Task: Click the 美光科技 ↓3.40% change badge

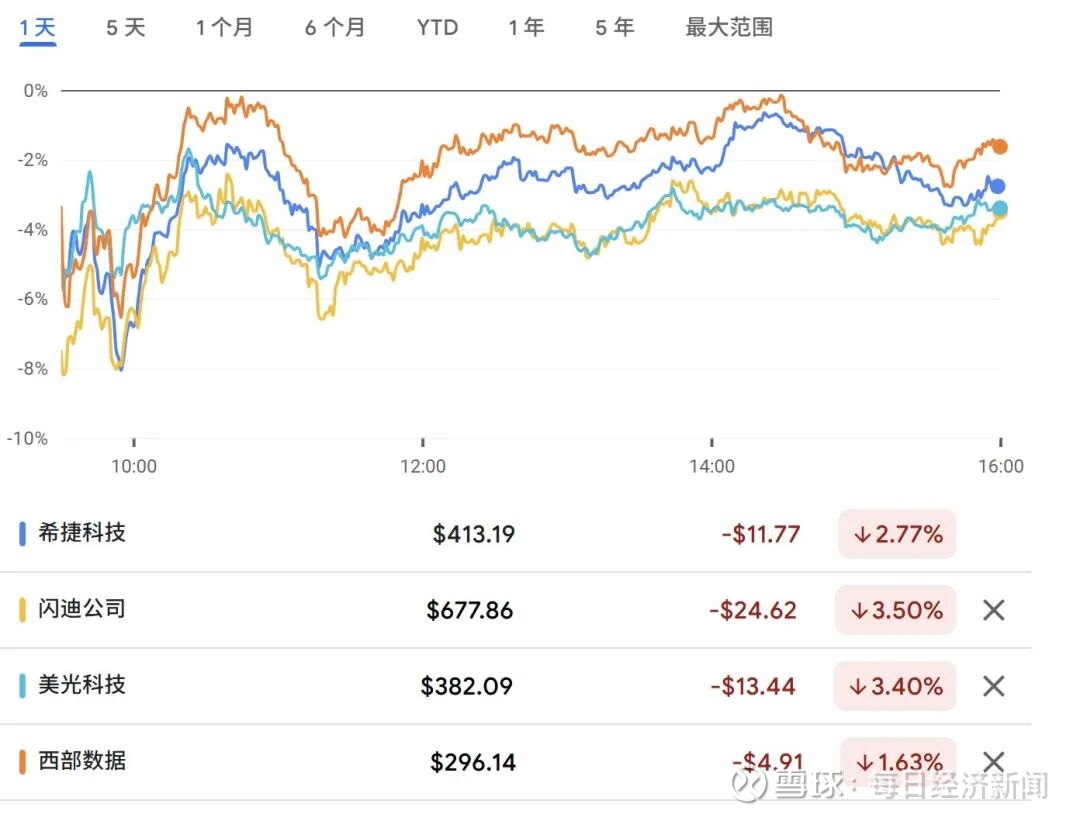Action: 896,686
